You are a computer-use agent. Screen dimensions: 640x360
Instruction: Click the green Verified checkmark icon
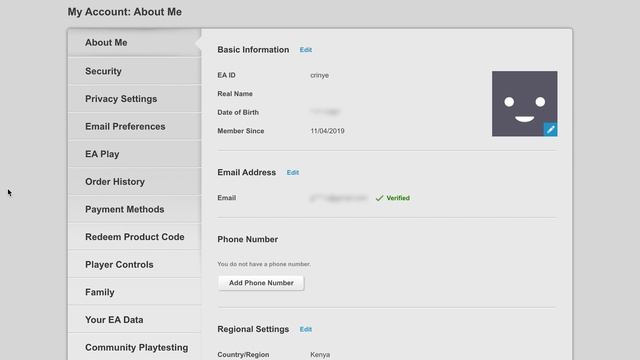point(379,198)
